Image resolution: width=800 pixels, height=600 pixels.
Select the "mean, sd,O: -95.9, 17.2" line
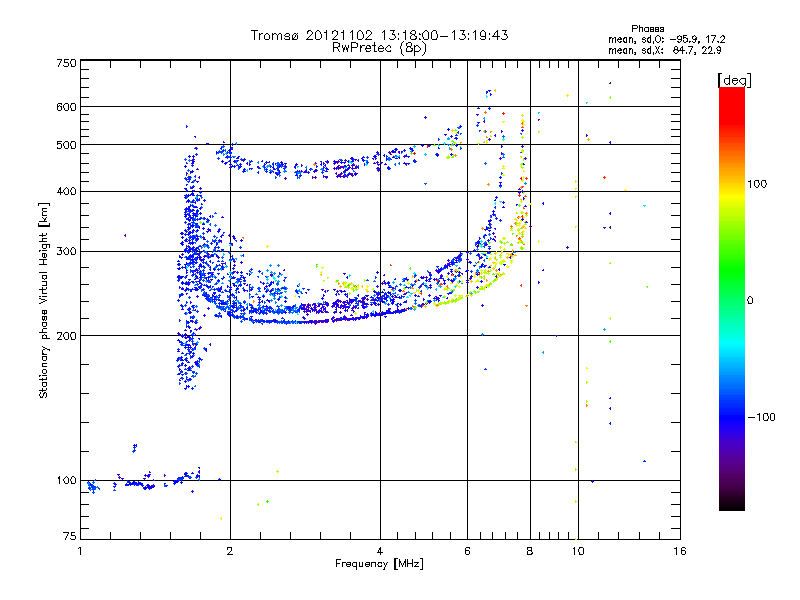point(666,39)
